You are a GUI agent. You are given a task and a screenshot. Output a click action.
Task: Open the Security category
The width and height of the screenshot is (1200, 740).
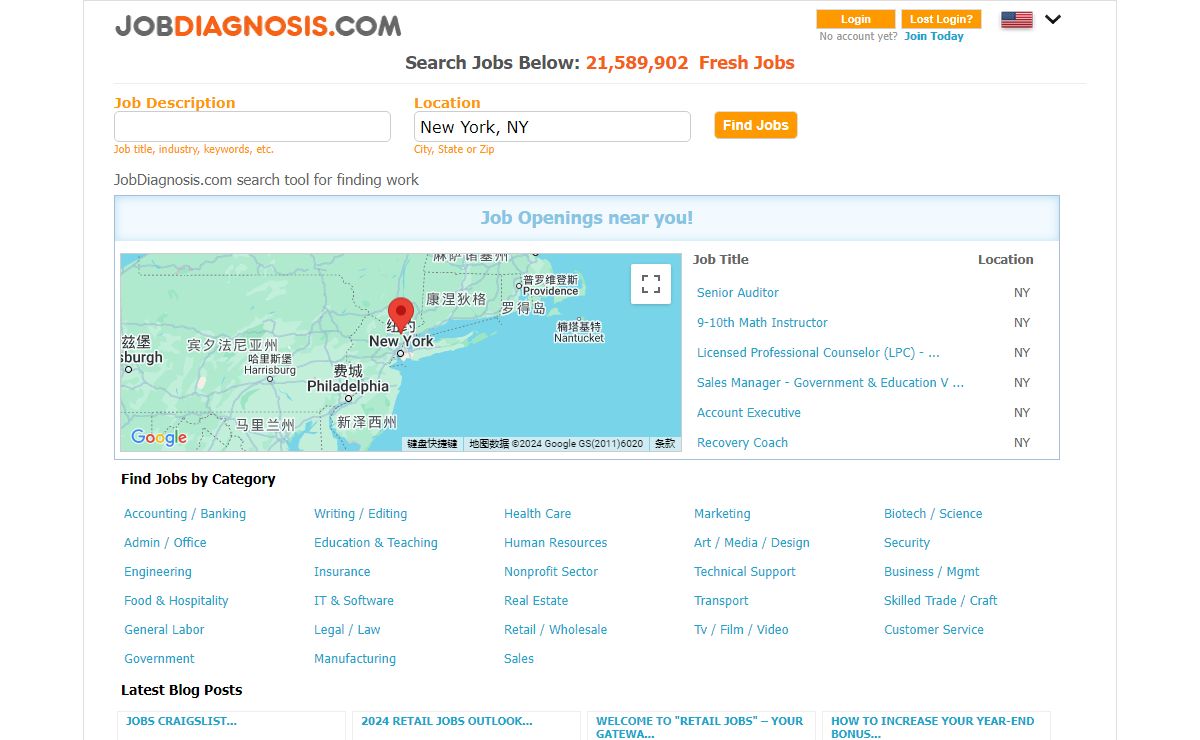tap(907, 543)
